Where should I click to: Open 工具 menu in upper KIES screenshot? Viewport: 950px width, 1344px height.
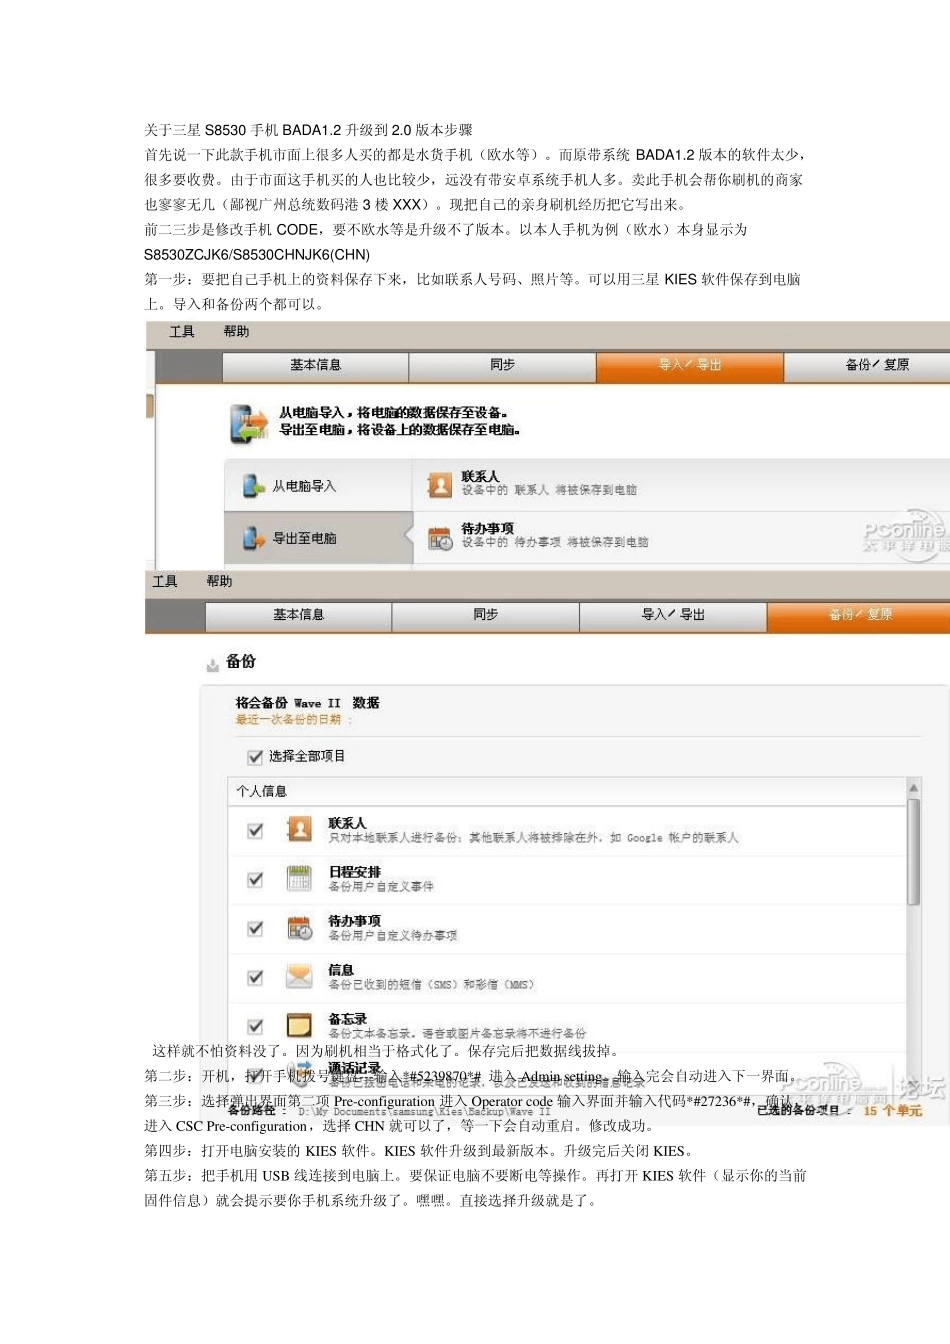(x=182, y=332)
